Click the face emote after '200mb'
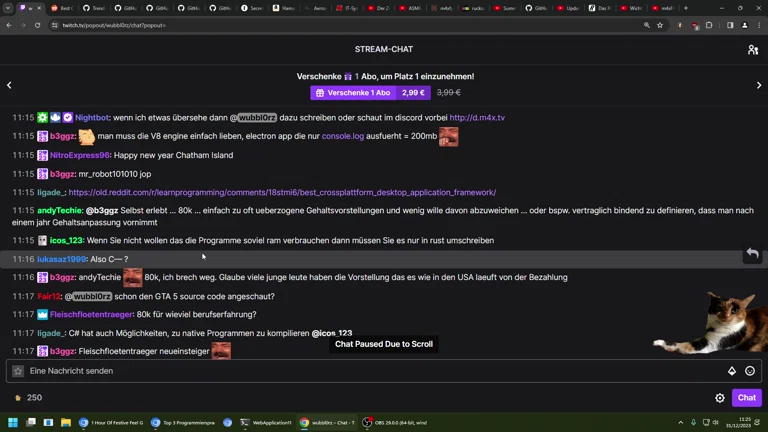Image resolution: width=768 pixels, height=432 pixels. 449,137
